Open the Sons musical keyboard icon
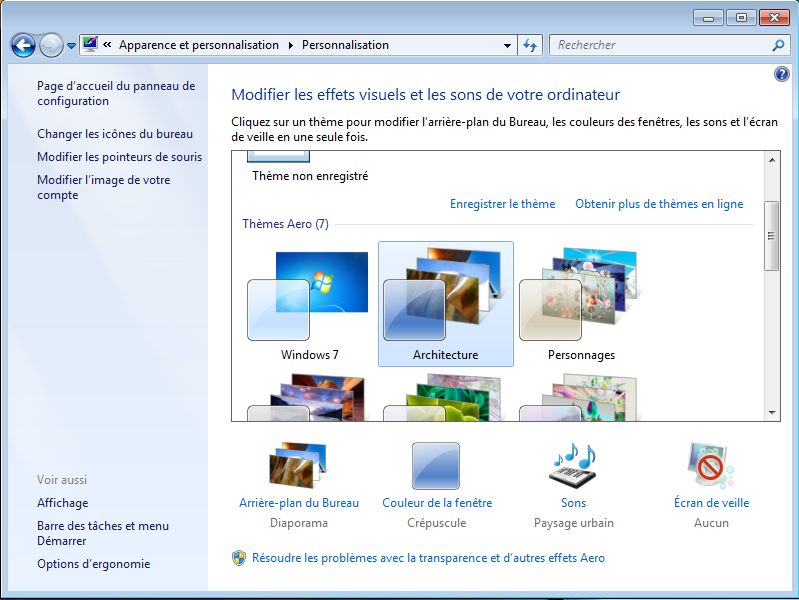799x600 pixels. tap(574, 465)
